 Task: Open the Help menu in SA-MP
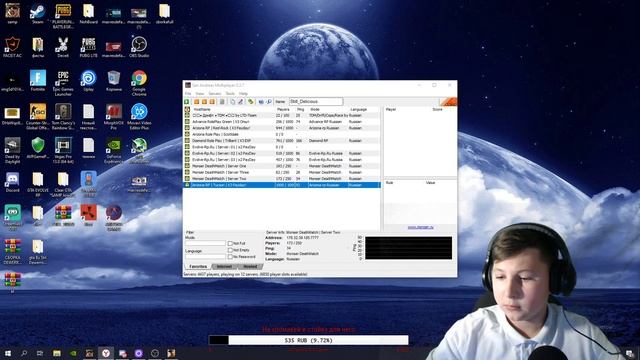[243, 93]
